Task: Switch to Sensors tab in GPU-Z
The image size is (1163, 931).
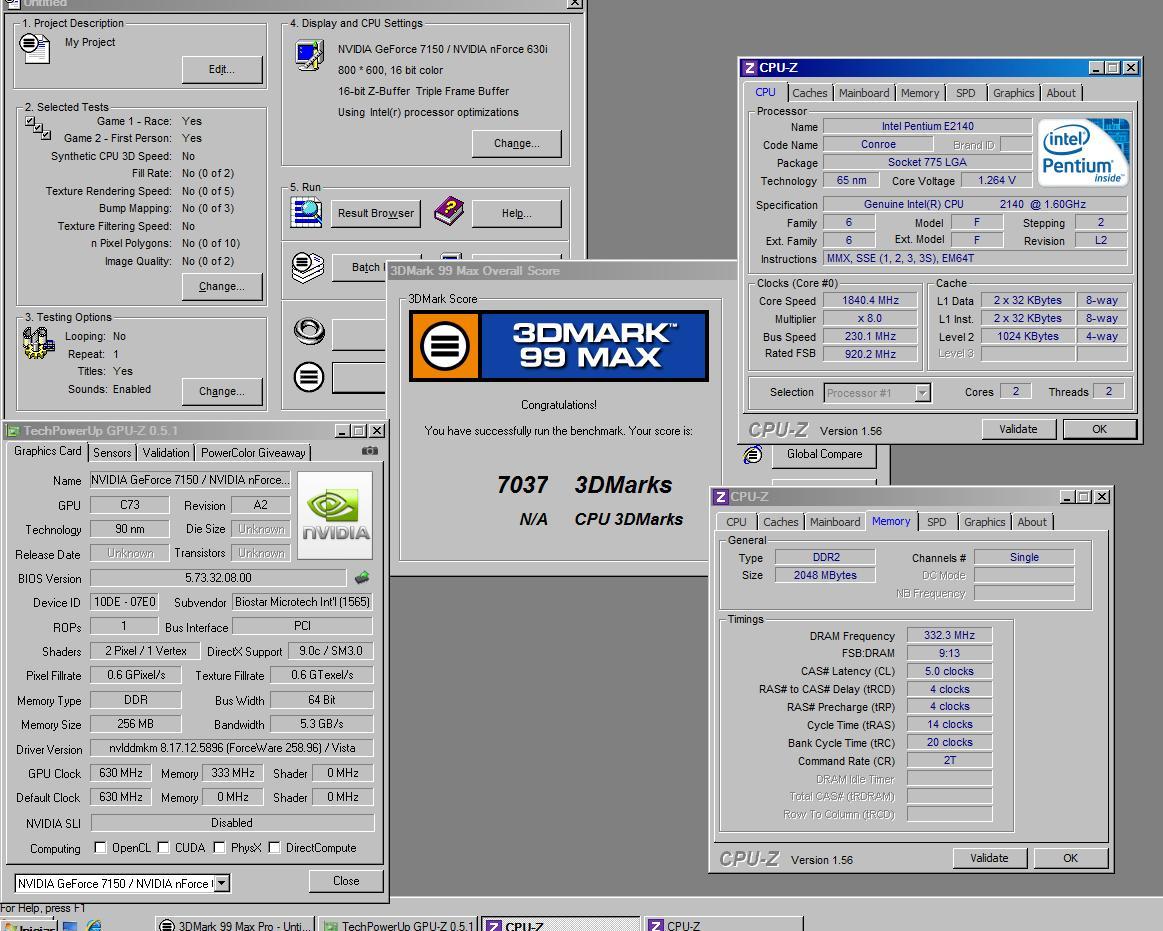Action: coord(112,453)
